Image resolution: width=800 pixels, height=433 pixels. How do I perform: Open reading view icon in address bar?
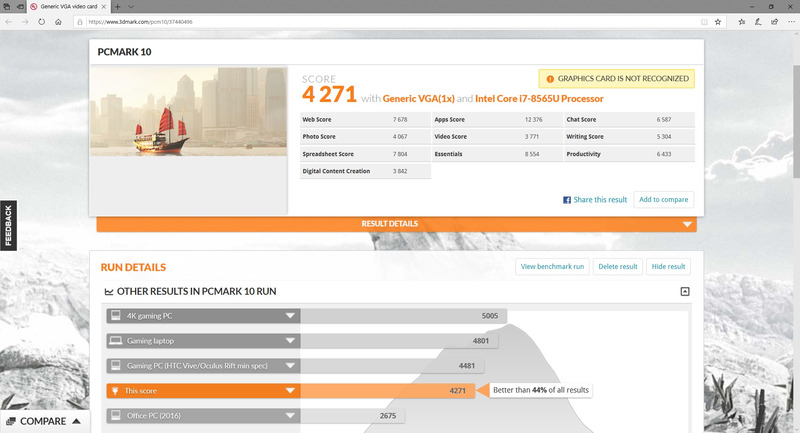pos(704,22)
